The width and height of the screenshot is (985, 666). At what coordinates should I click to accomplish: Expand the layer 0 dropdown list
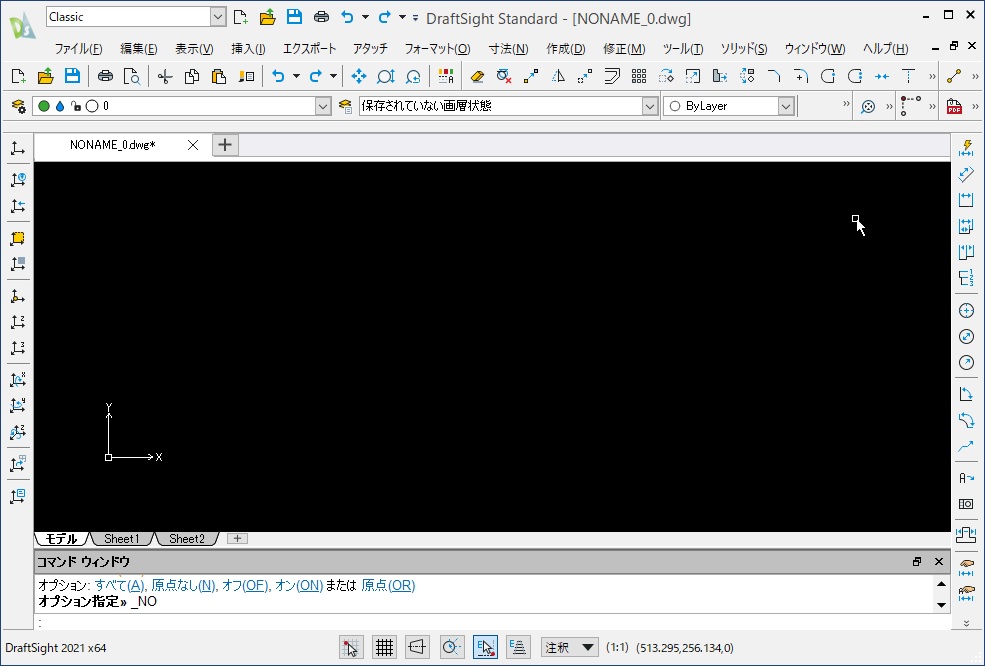click(323, 106)
